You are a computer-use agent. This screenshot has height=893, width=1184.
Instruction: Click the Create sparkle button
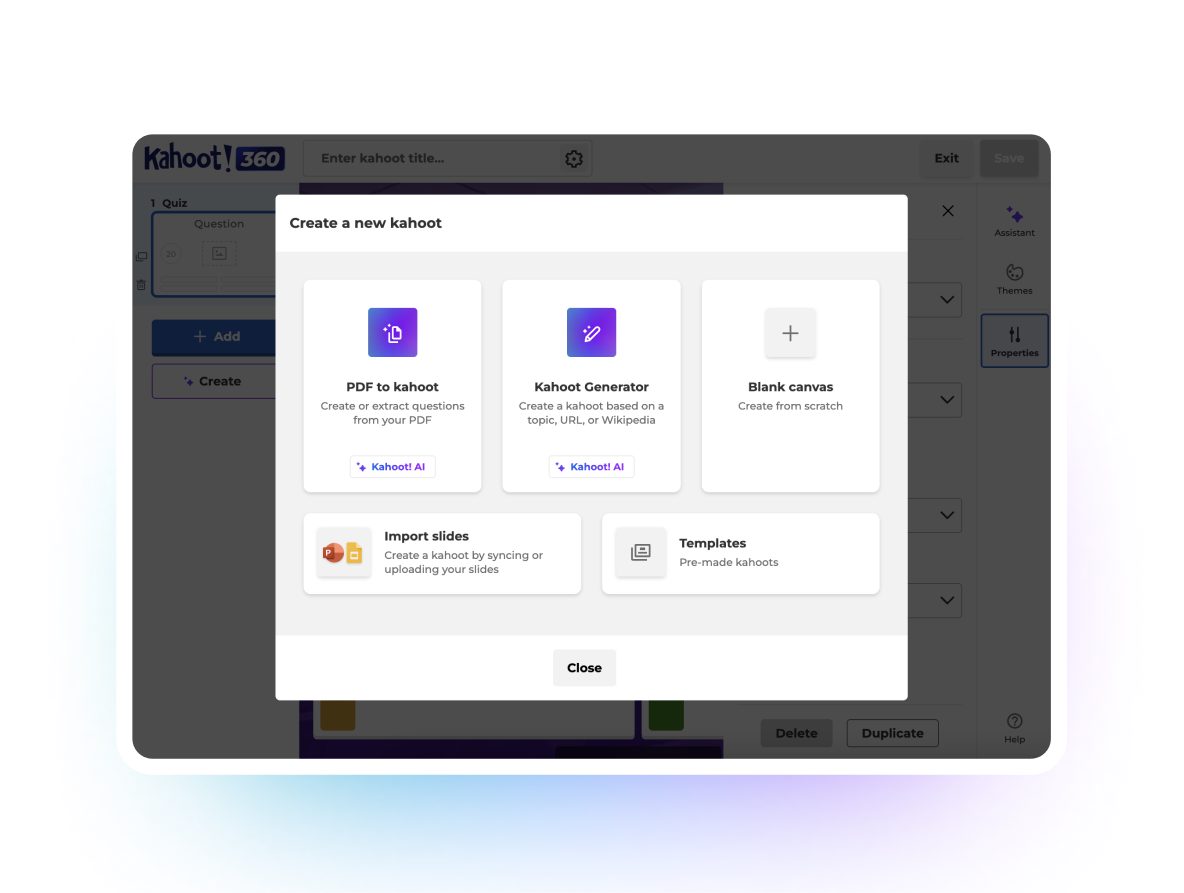click(214, 381)
